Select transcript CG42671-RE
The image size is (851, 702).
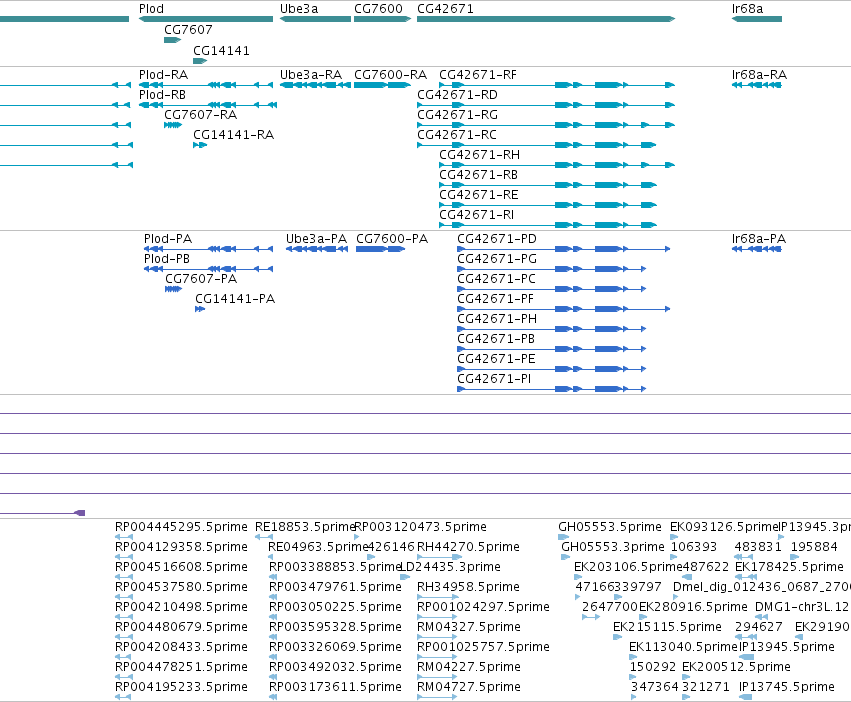coord(548,205)
